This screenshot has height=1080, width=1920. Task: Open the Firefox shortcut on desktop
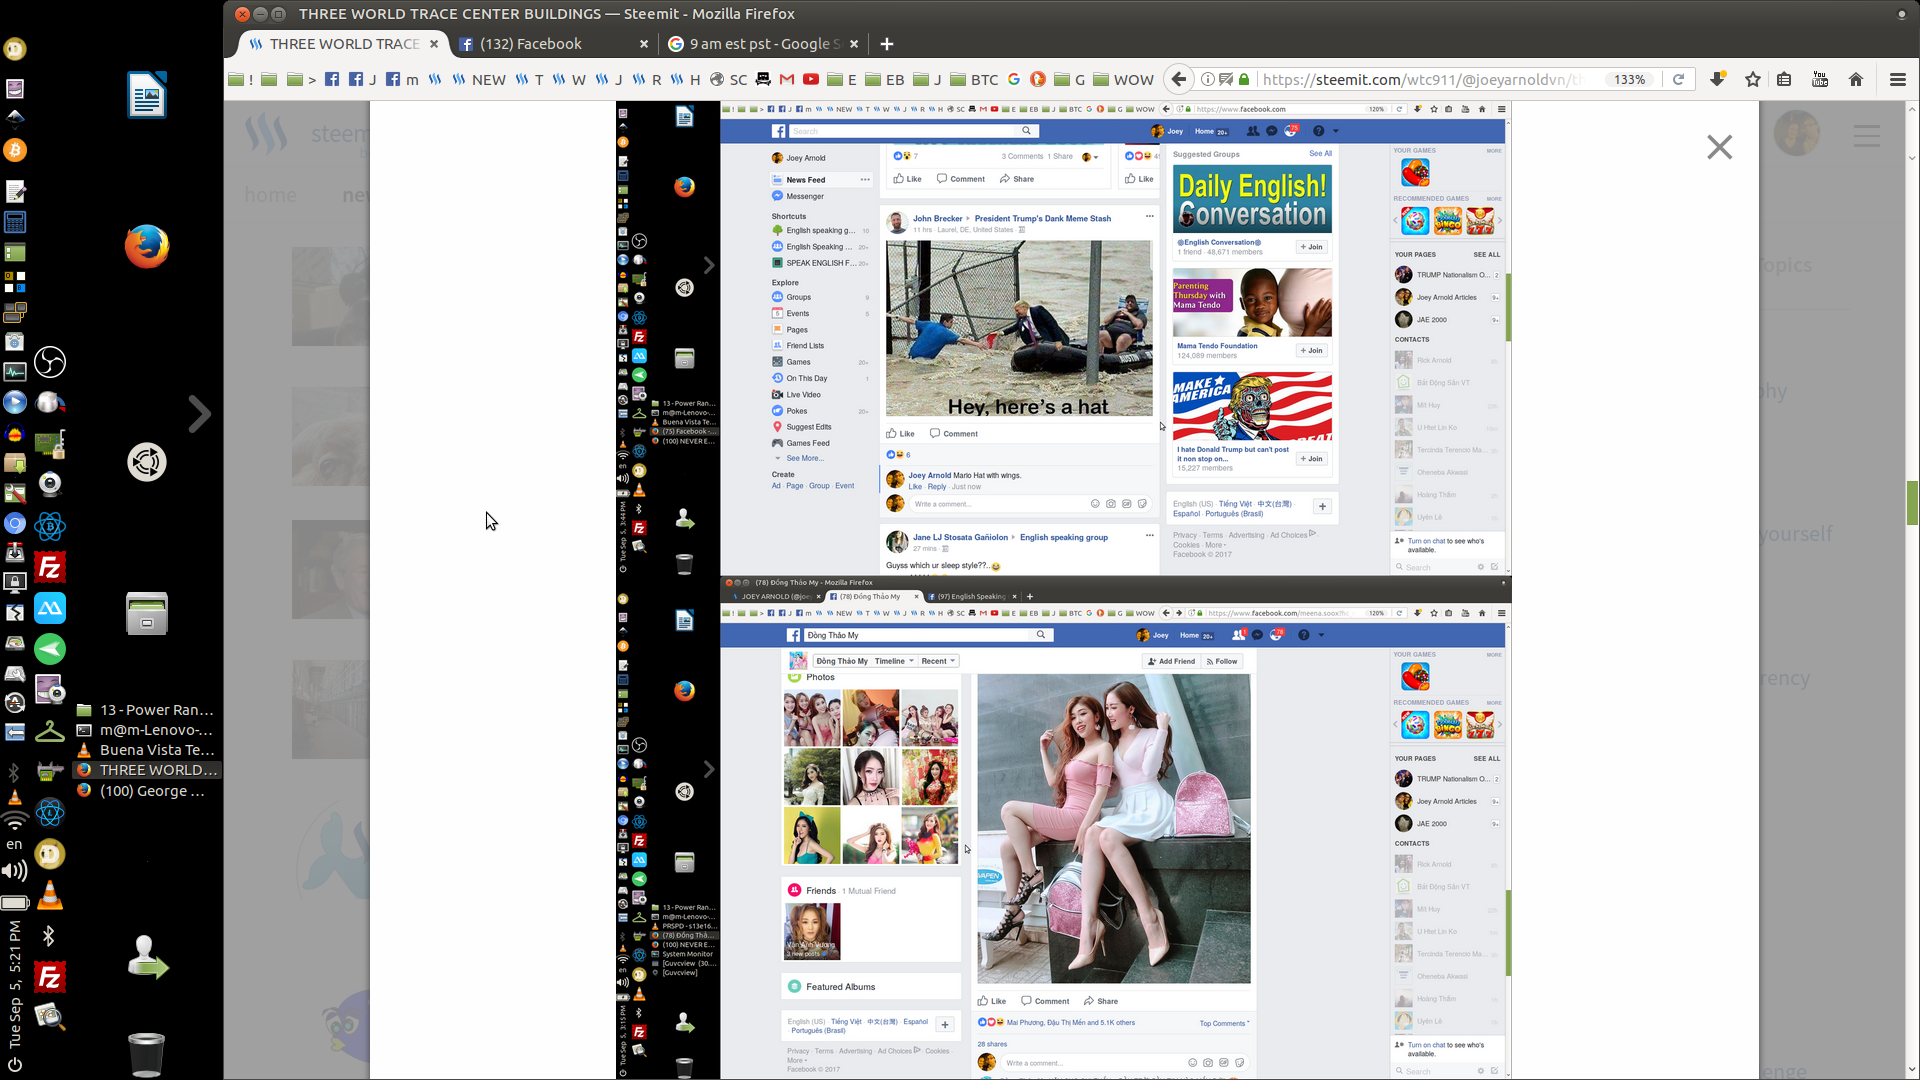point(147,246)
